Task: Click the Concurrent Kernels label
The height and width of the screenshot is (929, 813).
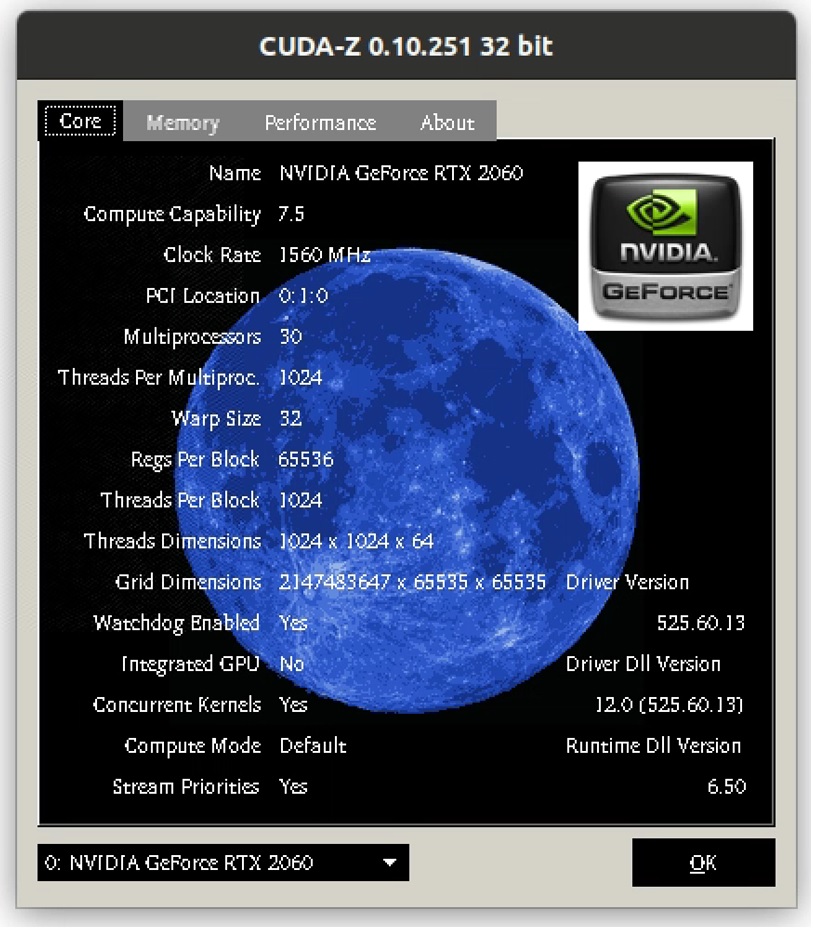Action: (x=177, y=704)
